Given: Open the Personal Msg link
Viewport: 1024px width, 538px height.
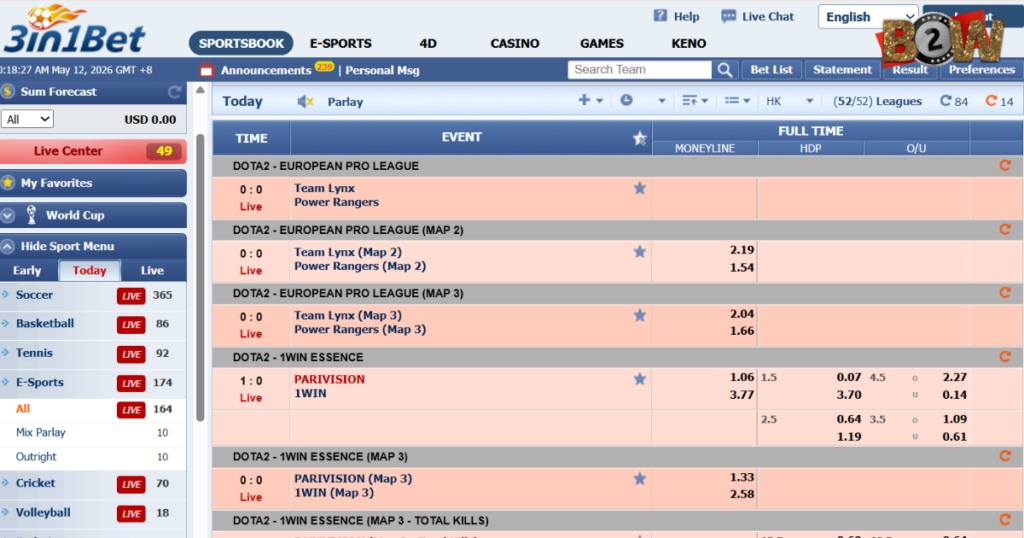Looking at the screenshot, I should point(382,71).
